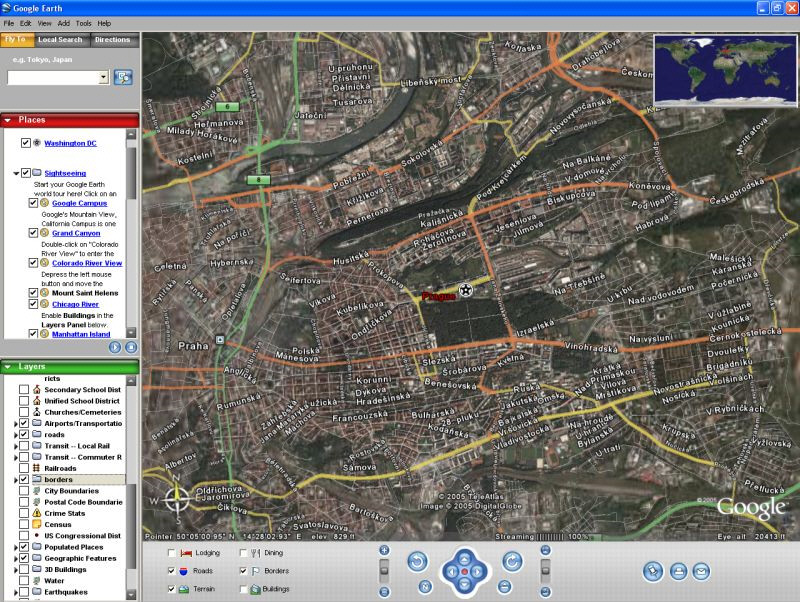Click the Praha station icon on the map
The height and width of the screenshot is (602, 800).
click(220, 339)
